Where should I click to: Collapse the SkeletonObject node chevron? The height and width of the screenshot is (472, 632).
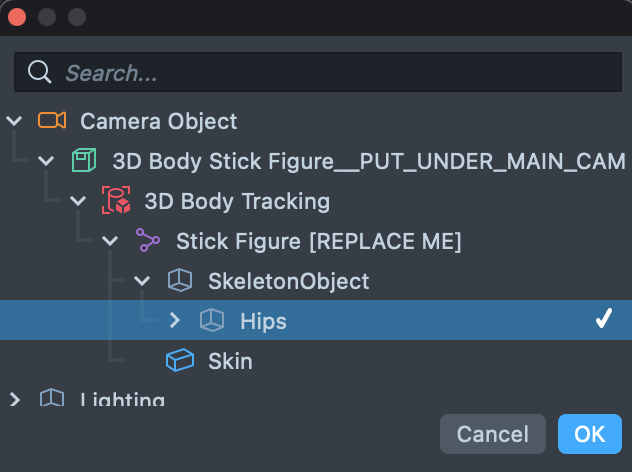tap(142, 281)
